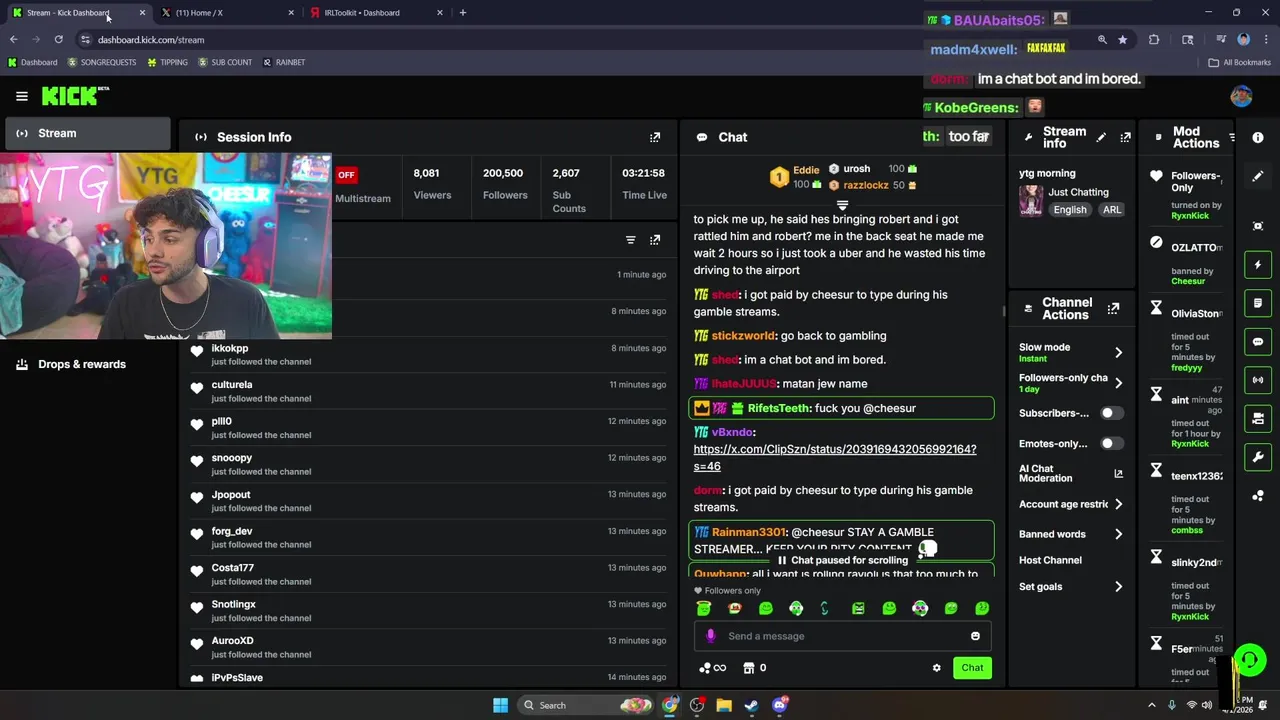Collapse the chat leaderboard arrow

tap(842, 206)
